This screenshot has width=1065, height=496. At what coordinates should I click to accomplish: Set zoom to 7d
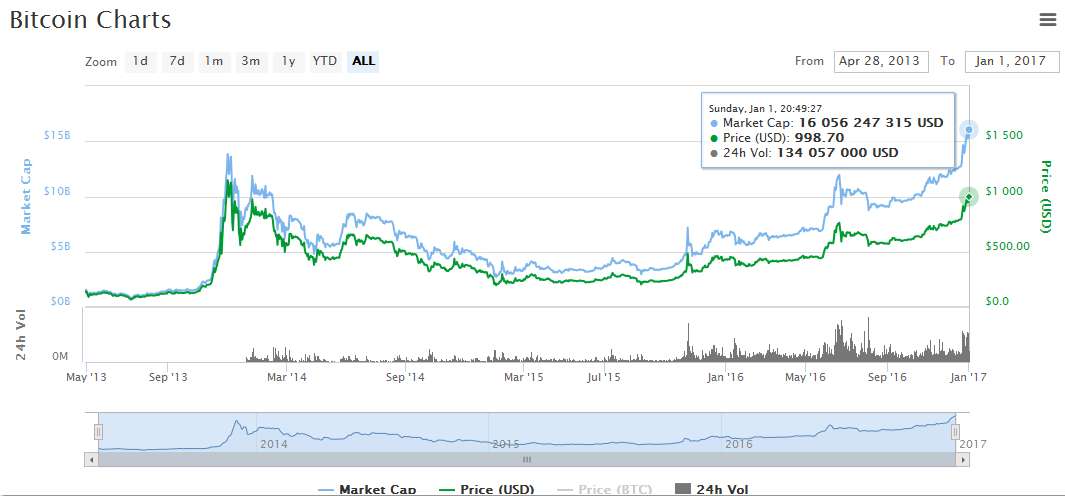[x=177, y=61]
